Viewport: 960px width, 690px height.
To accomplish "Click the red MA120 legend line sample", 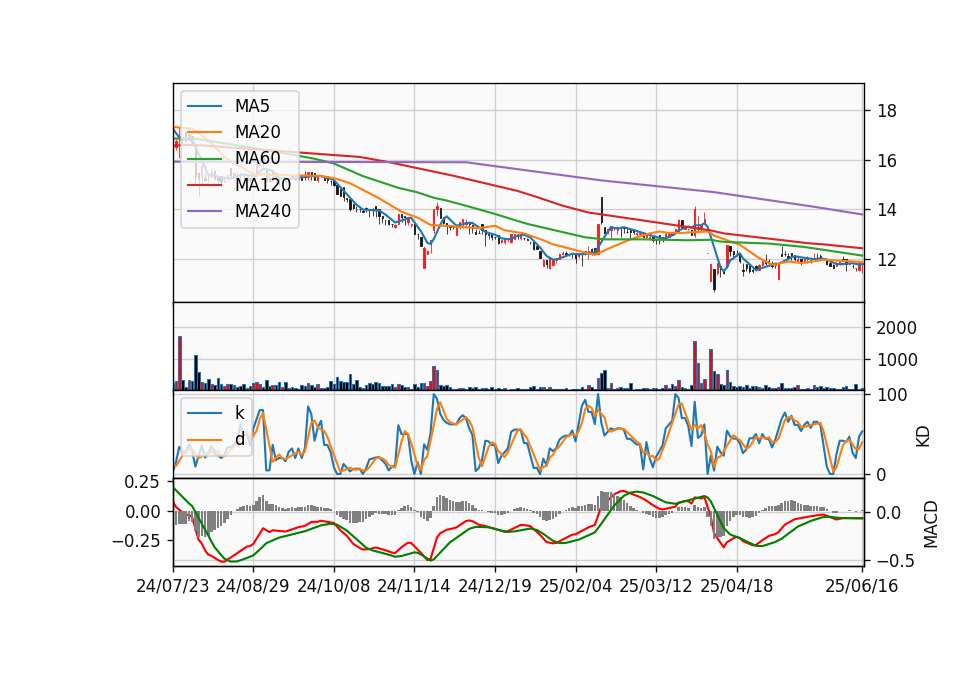I will (204, 185).
